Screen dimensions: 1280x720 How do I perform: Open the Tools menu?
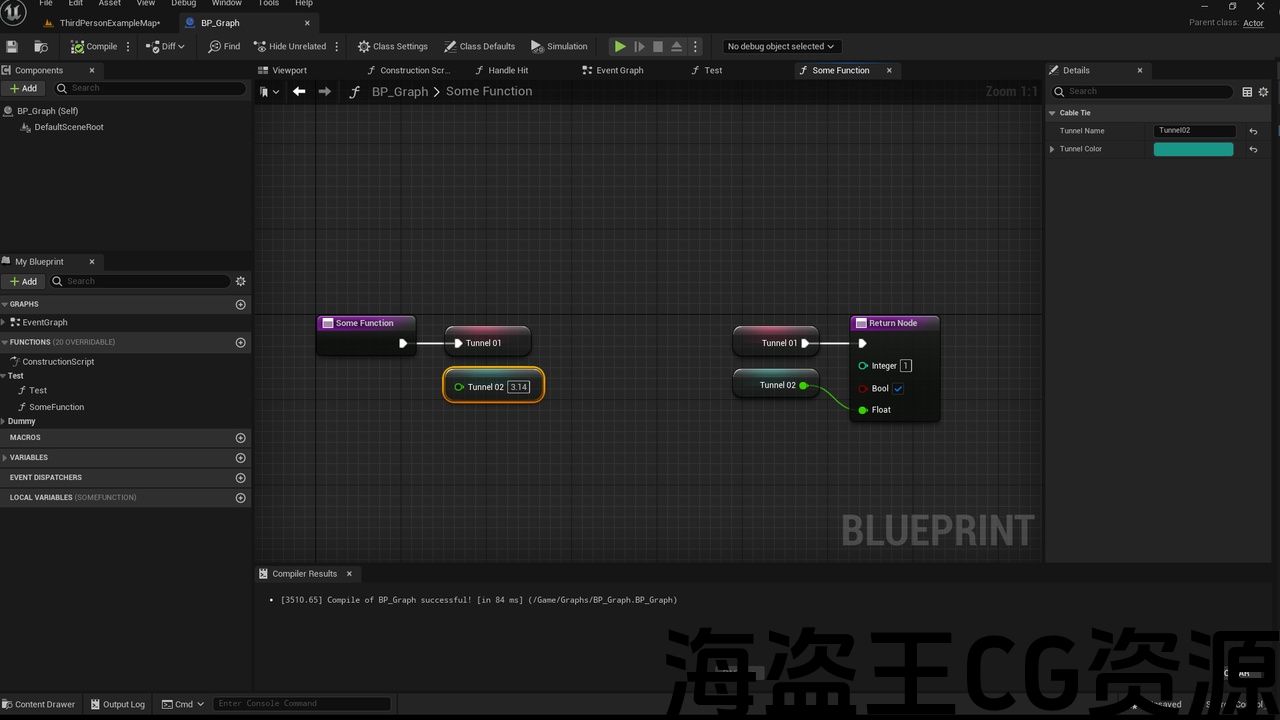click(x=269, y=4)
